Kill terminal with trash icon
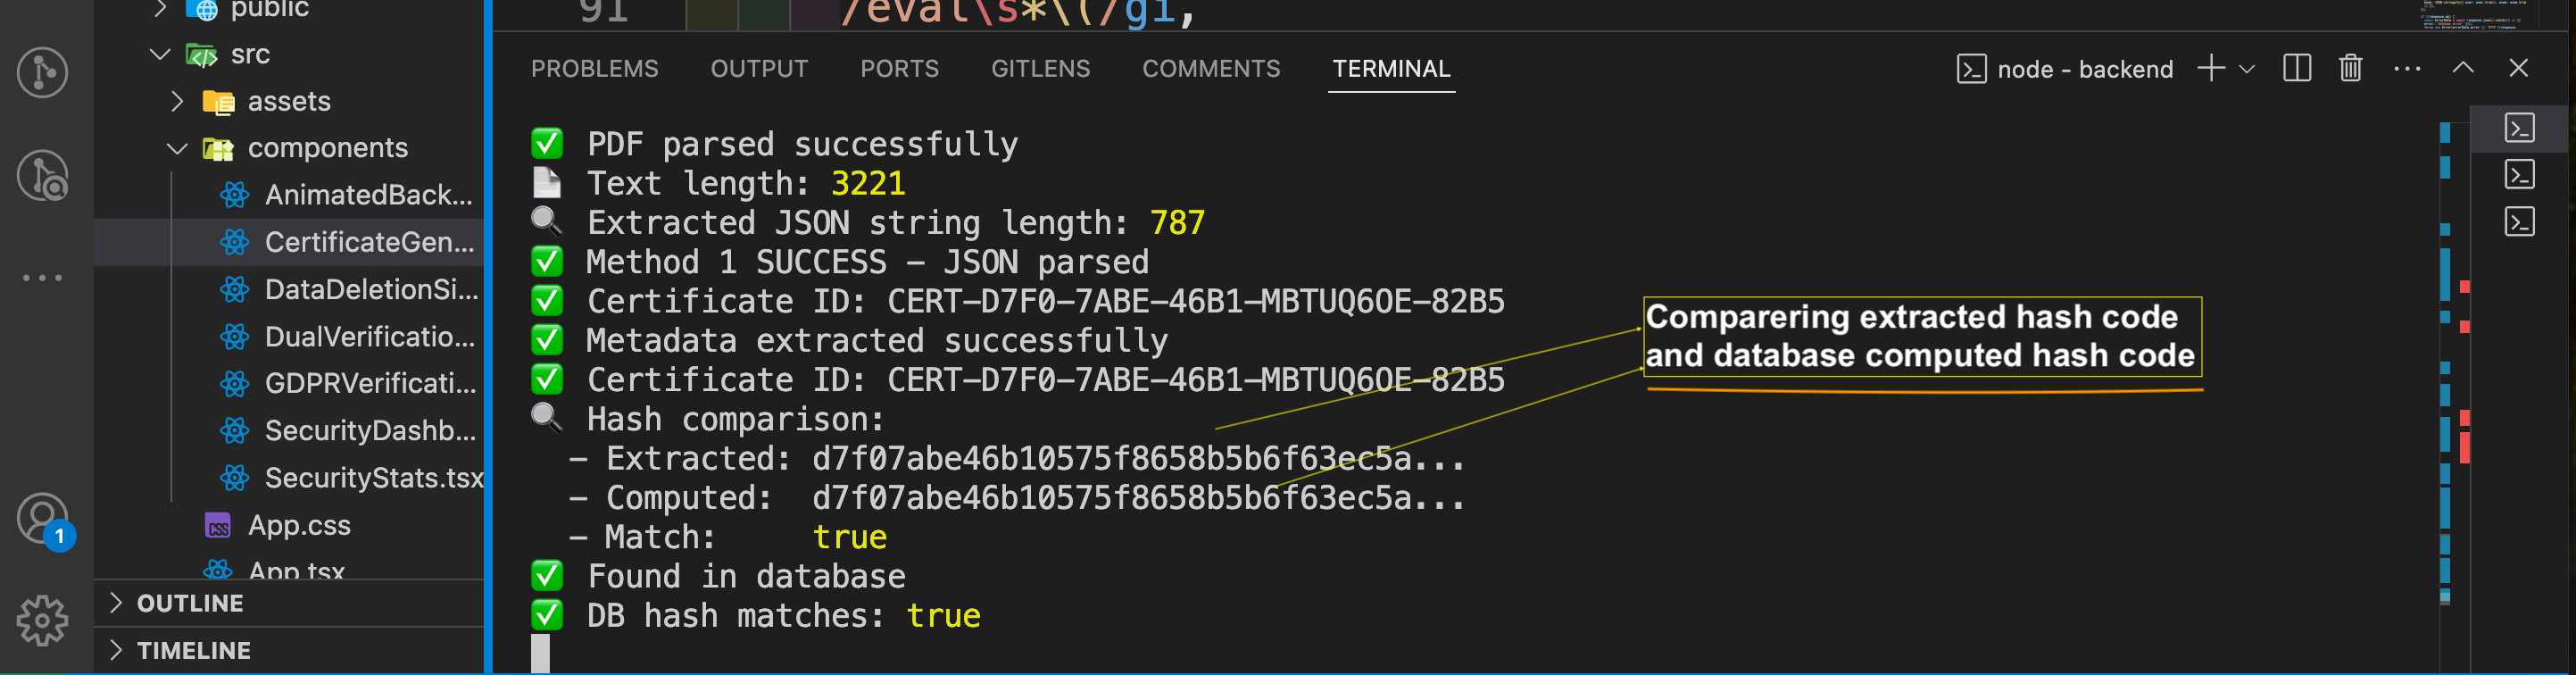The image size is (2576, 675). (2351, 68)
